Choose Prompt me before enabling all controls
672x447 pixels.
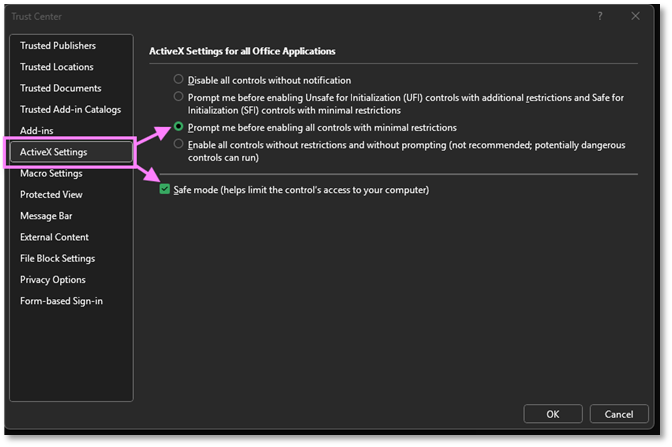pos(179,128)
